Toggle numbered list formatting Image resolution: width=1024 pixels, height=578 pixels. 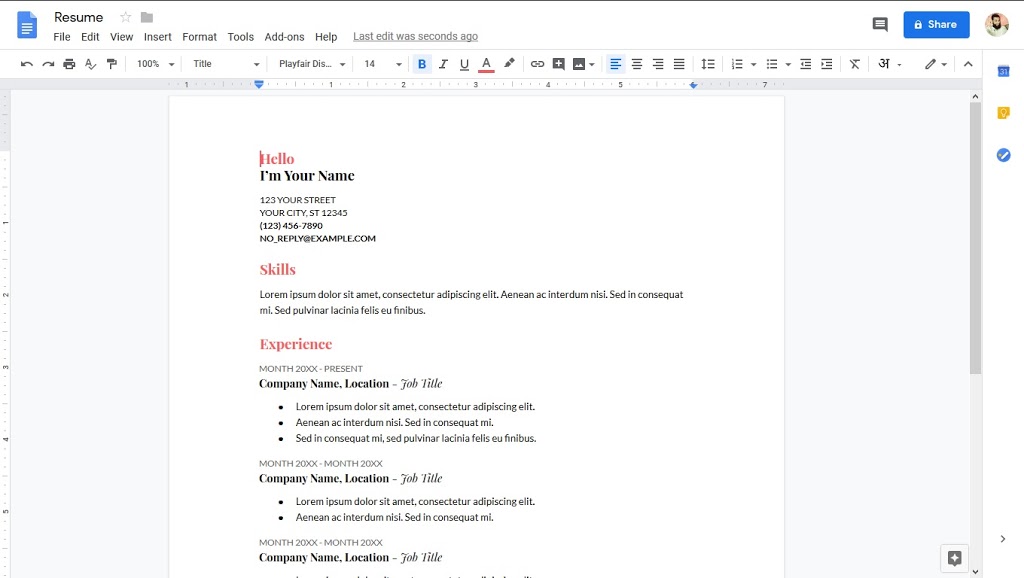(737, 64)
